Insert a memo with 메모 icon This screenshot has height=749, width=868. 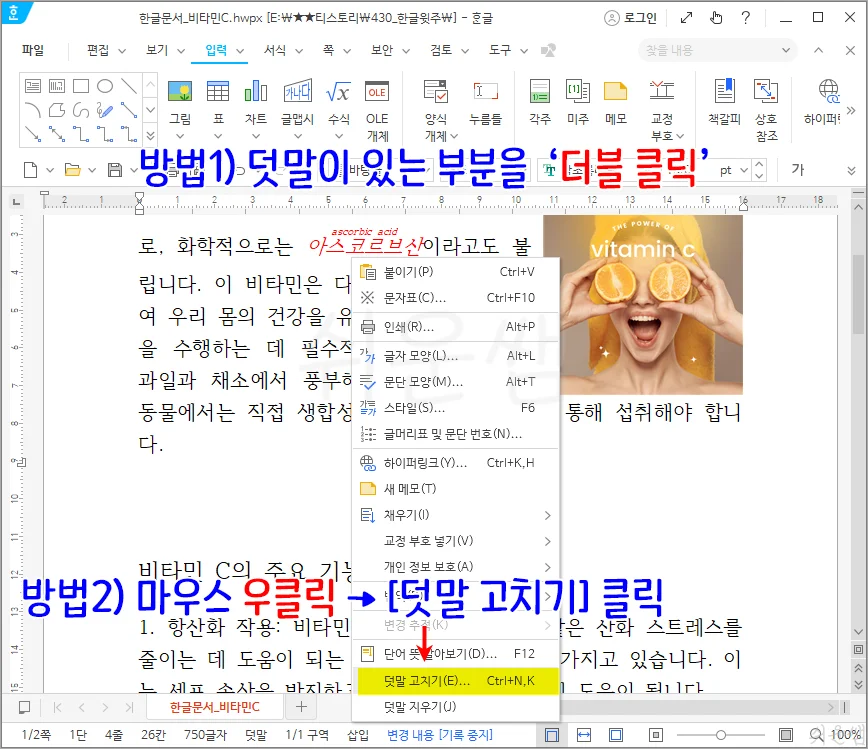tap(616, 91)
